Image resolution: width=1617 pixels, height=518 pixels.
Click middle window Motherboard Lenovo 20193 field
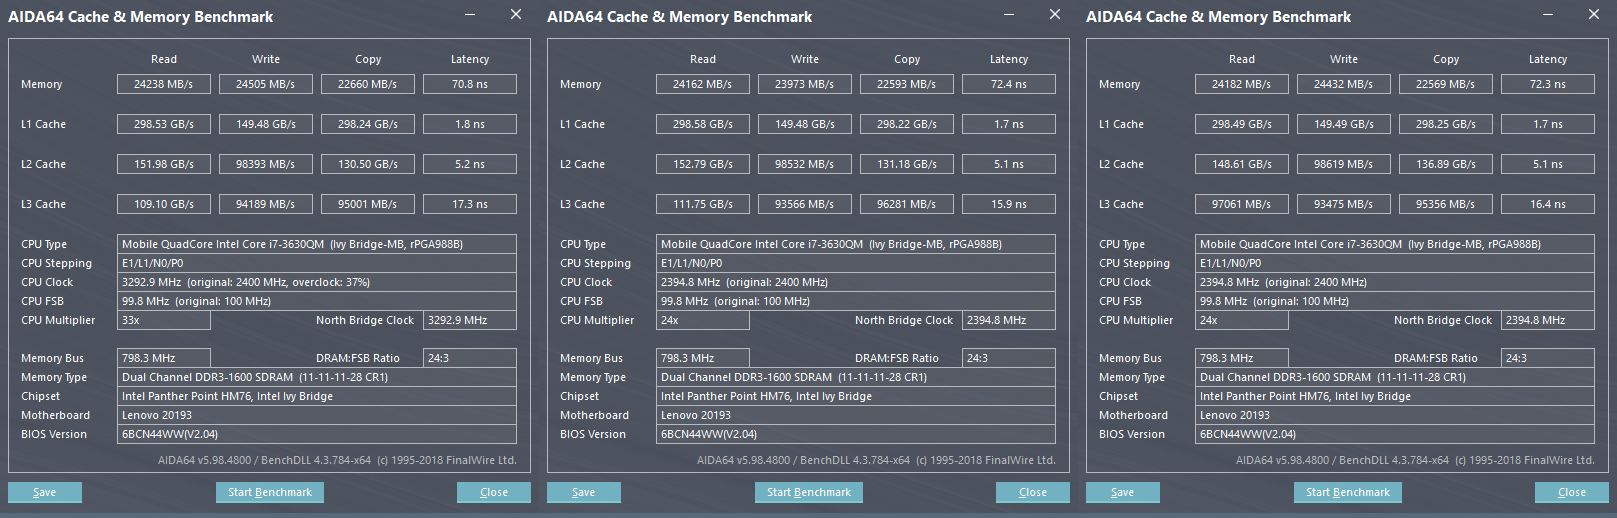[856, 415]
